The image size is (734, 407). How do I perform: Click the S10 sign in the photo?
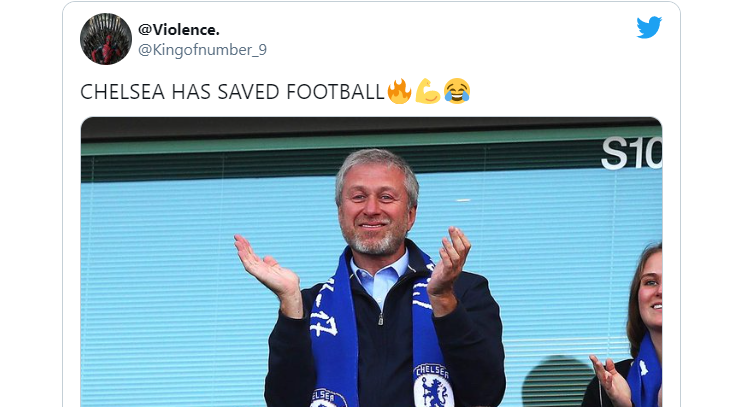(x=630, y=153)
